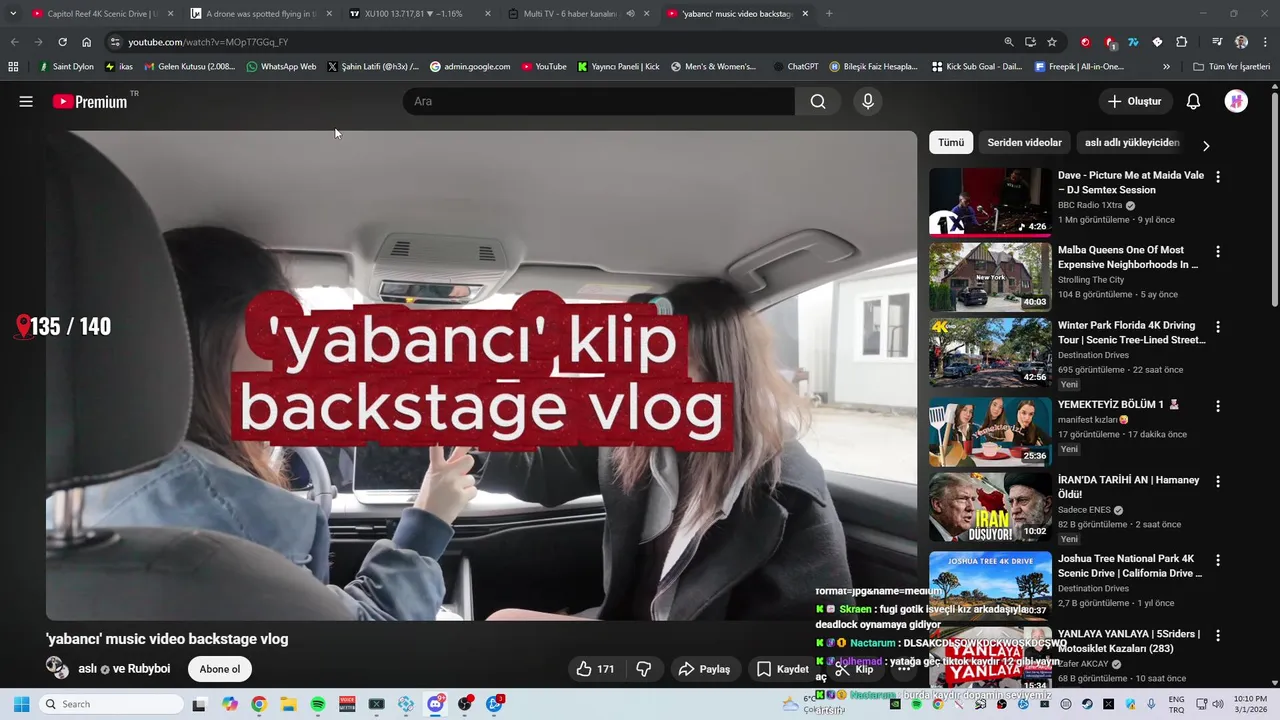The height and width of the screenshot is (720, 1280).
Task: Open Chrome from the taskbar
Action: tap(259, 704)
